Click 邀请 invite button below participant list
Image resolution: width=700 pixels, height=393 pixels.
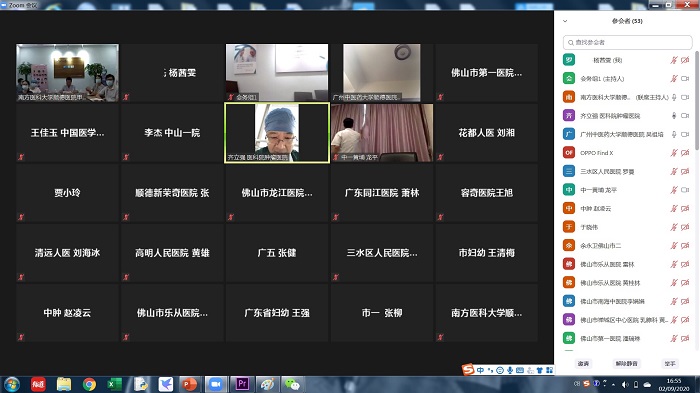point(583,364)
